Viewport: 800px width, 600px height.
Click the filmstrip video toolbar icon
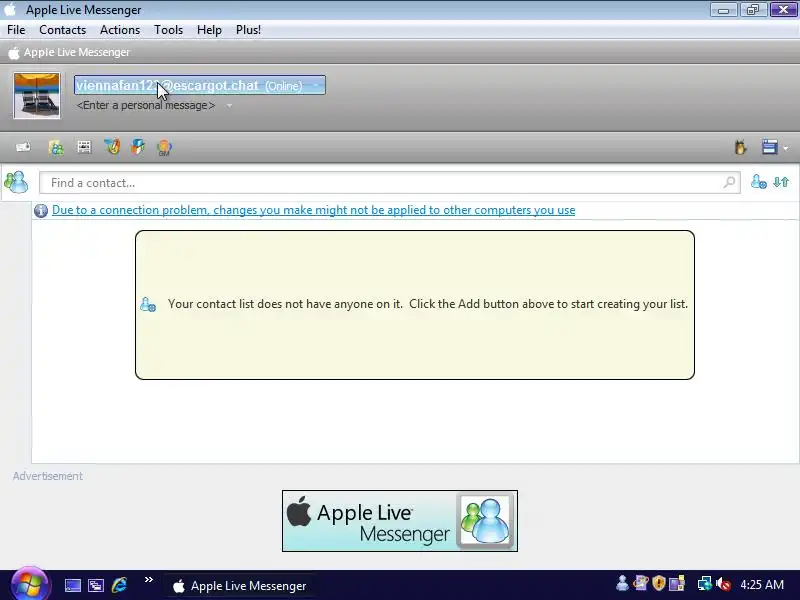tap(84, 147)
